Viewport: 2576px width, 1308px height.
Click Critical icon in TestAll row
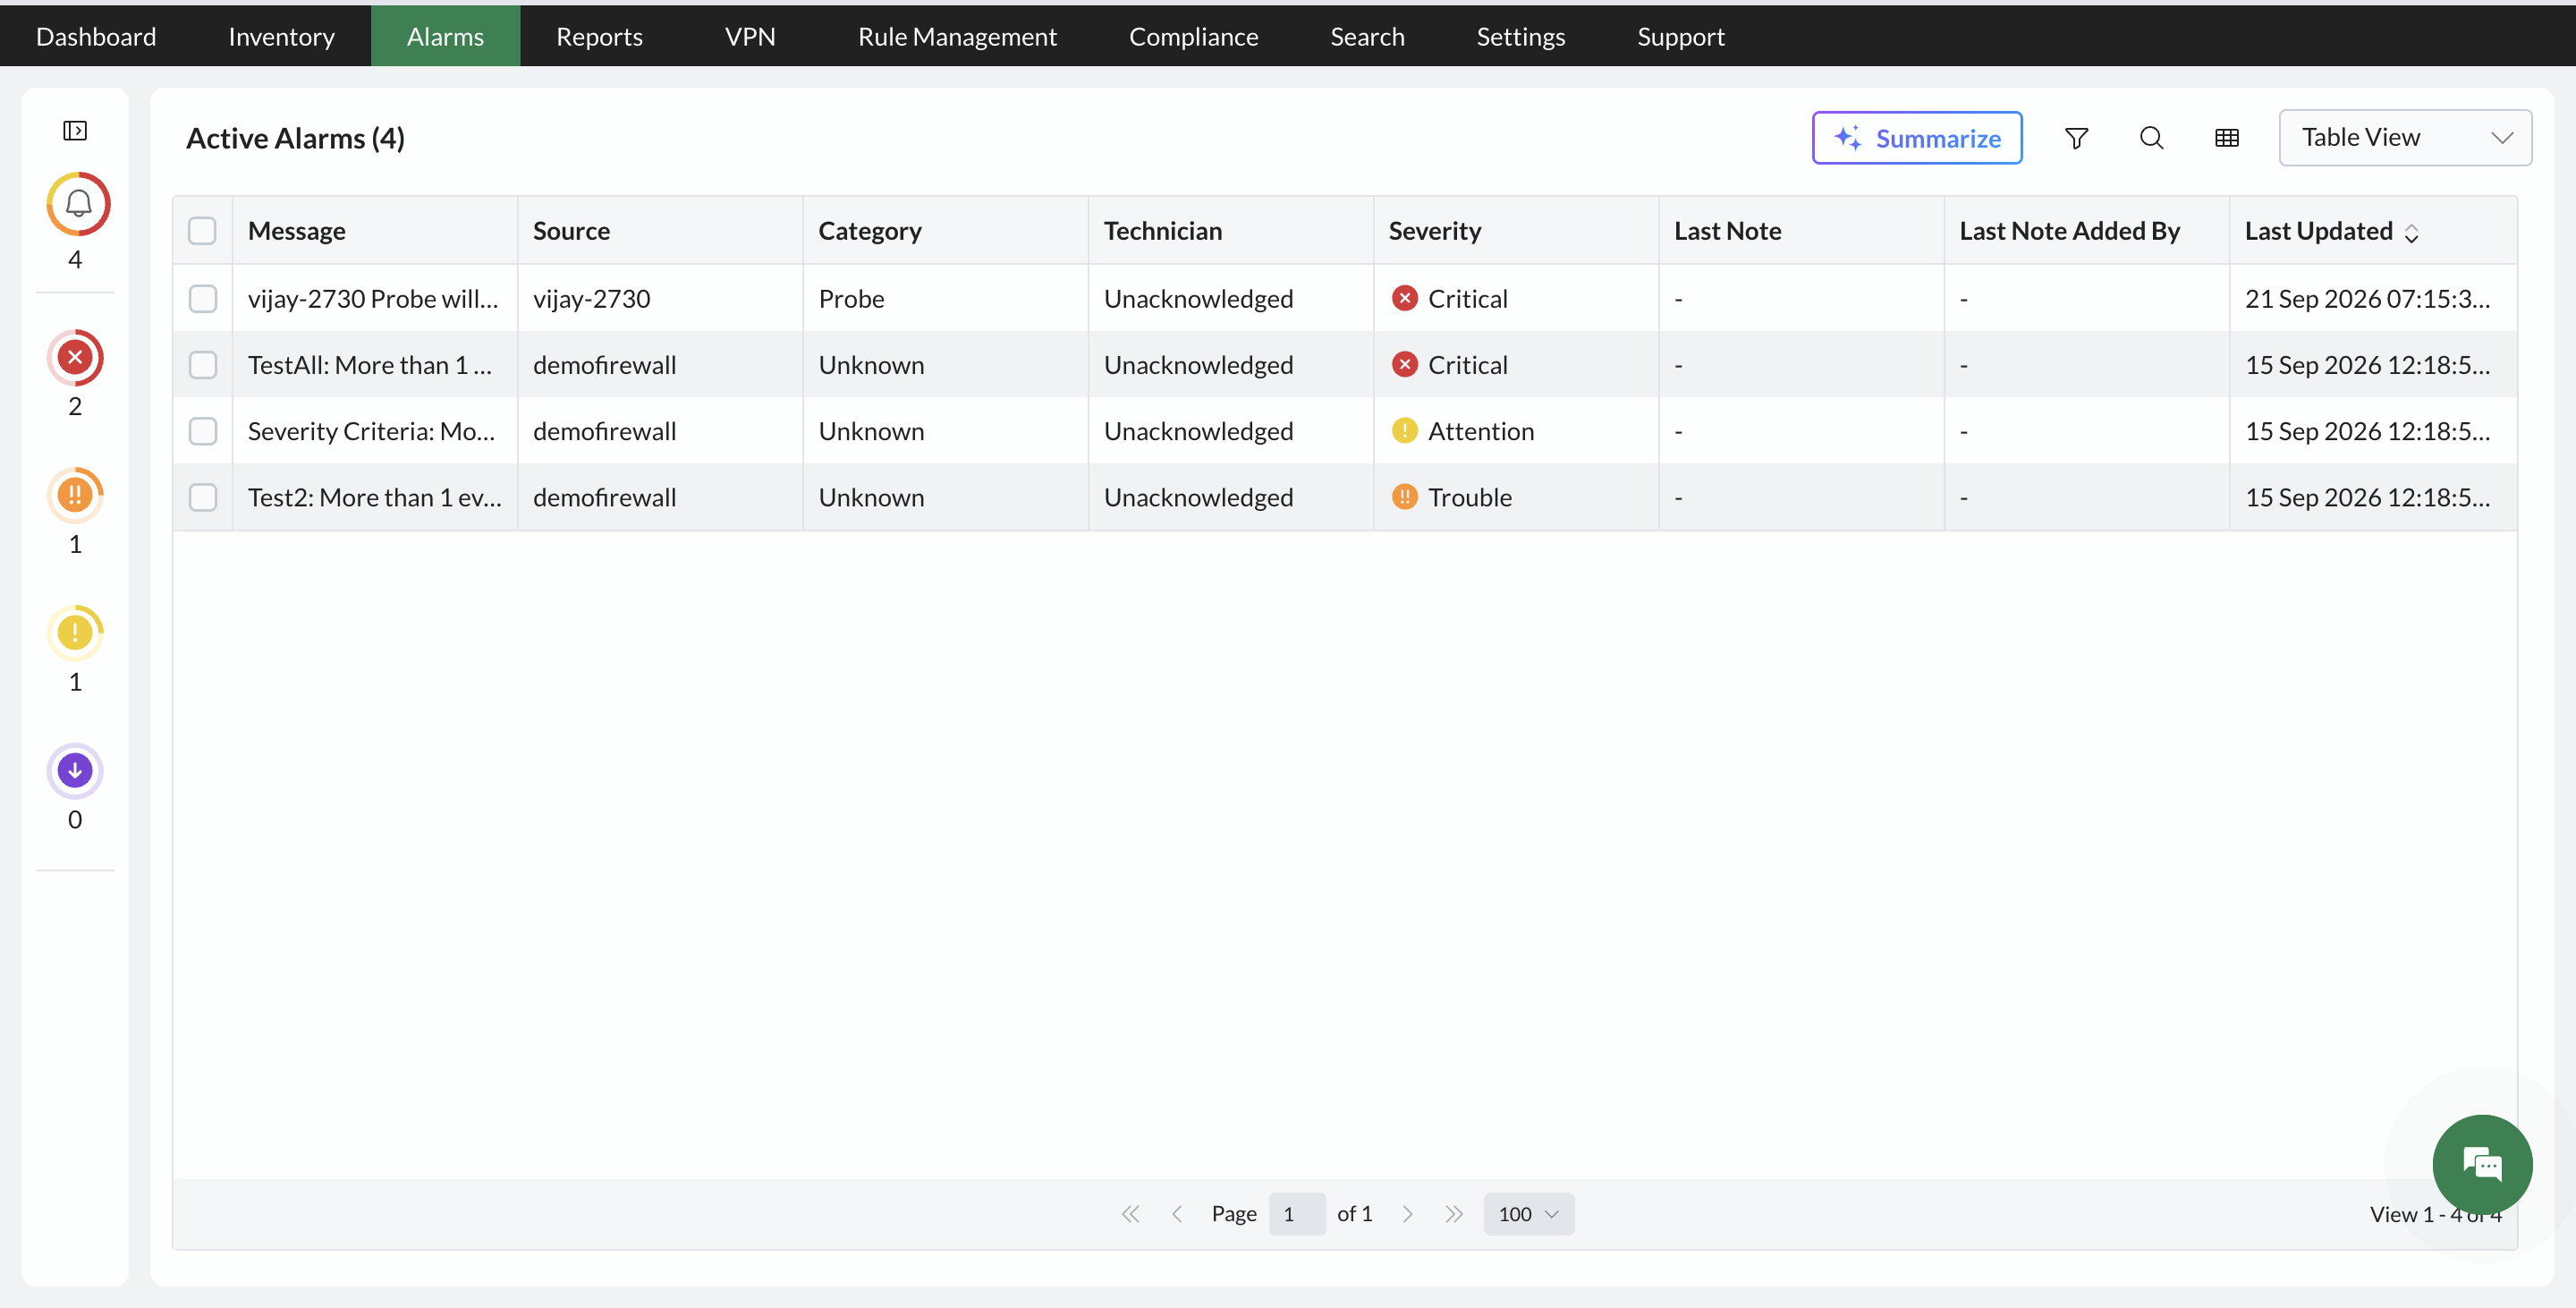point(1404,365)
